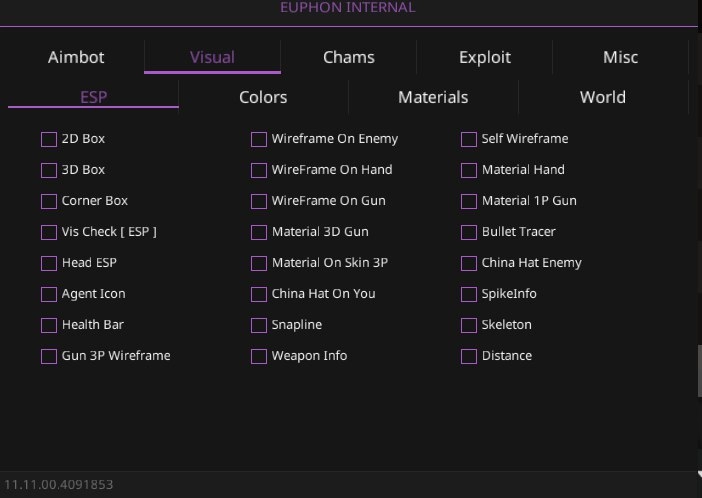Check the Agent Icon box
Viewport: 702px width, 498px height.
pyautogui.click(x=48, y=294)
